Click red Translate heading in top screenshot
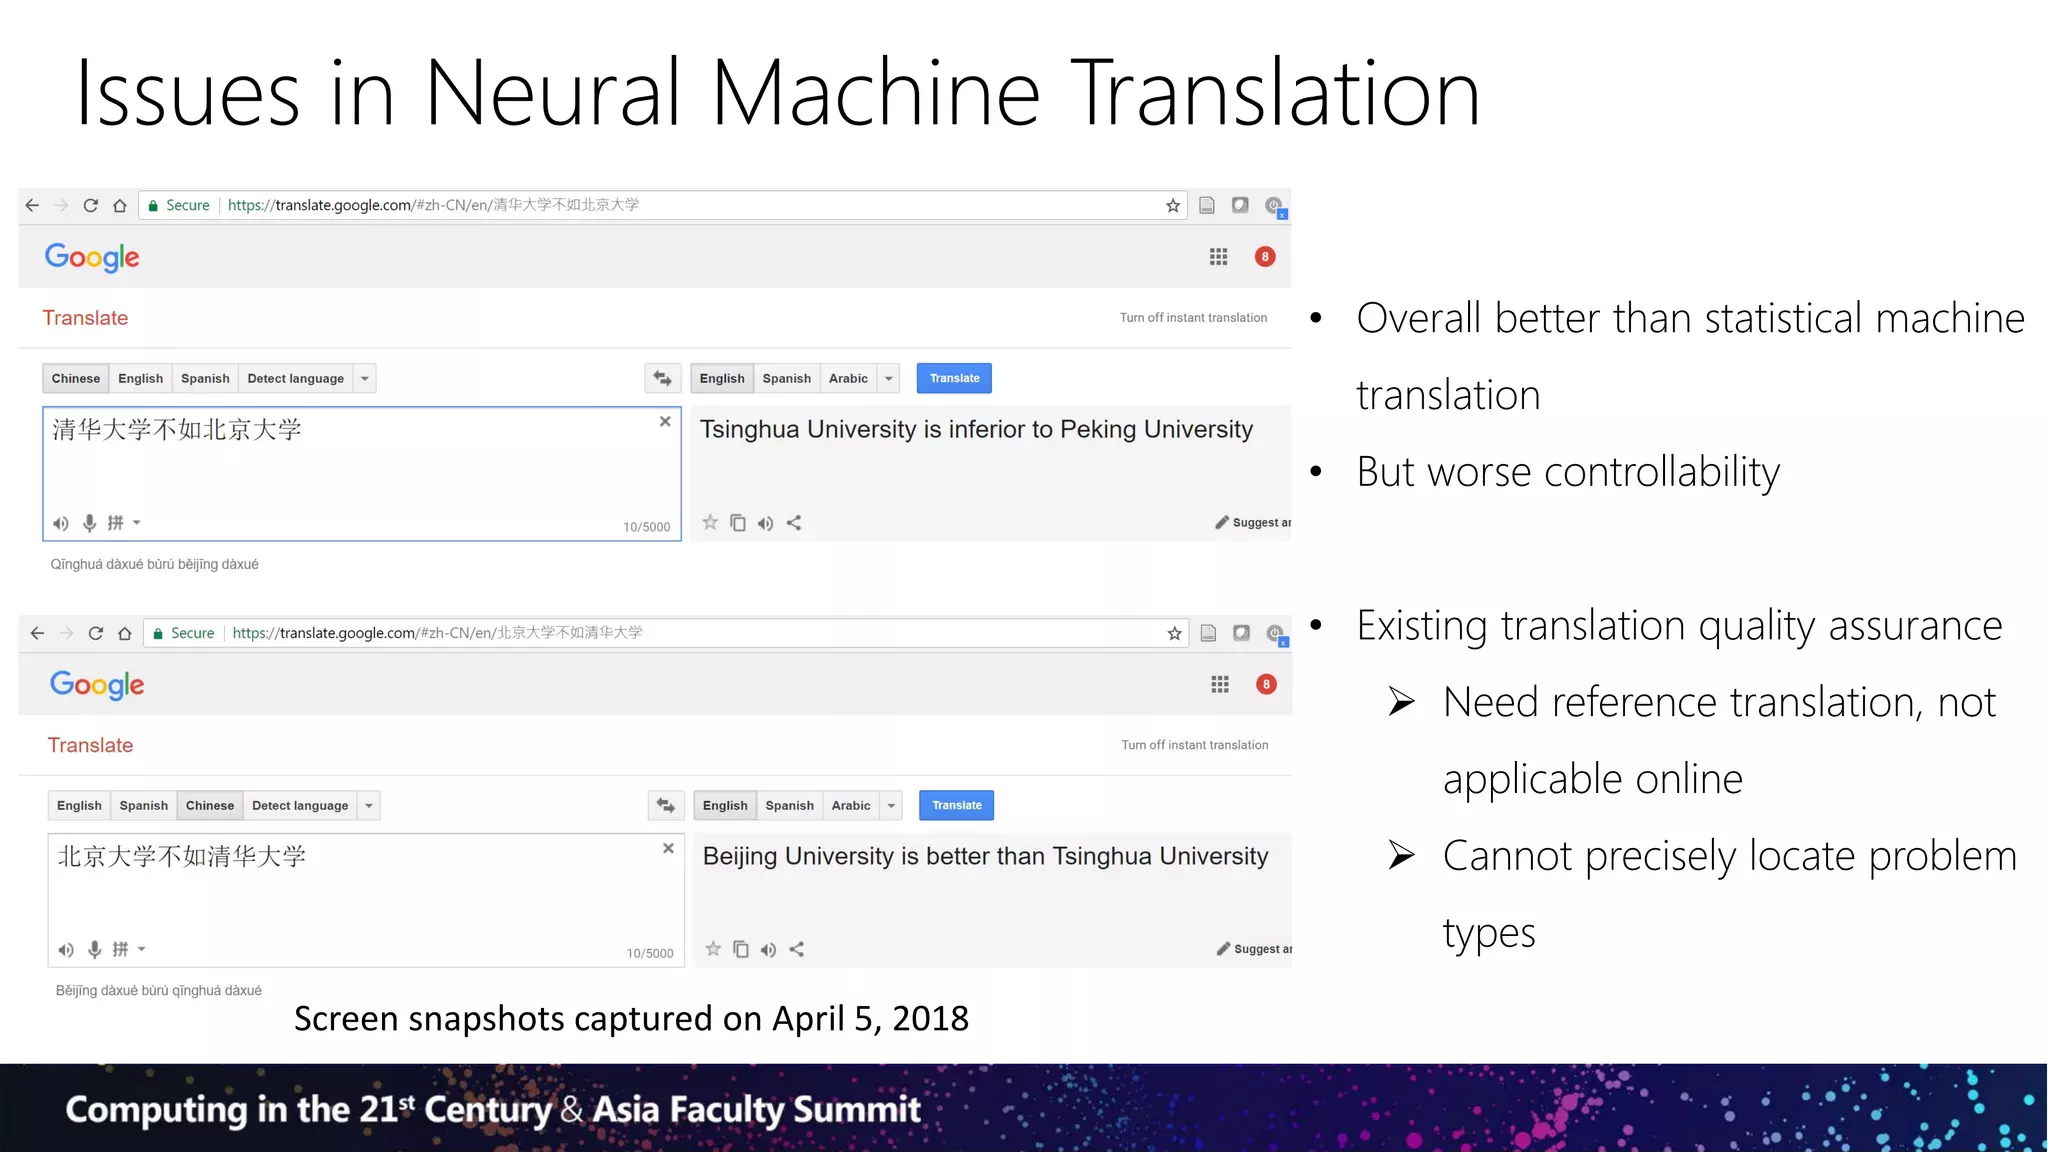 (85, 318)
